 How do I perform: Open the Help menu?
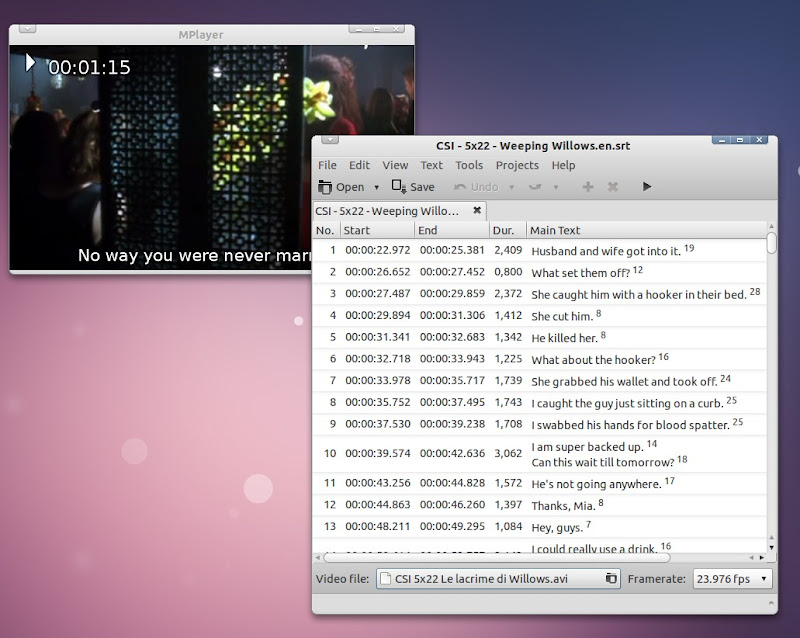click(x=563, y=165)
